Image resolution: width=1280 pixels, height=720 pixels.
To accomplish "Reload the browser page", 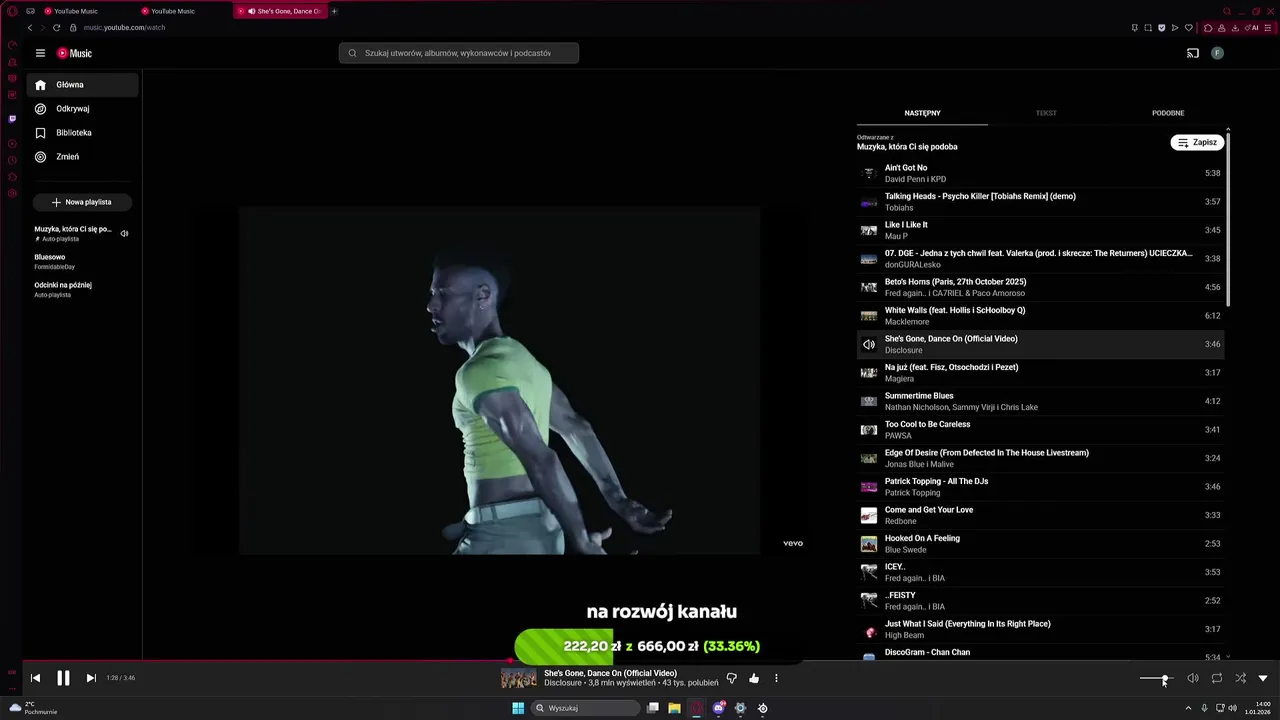I will [x=56, y=28].
